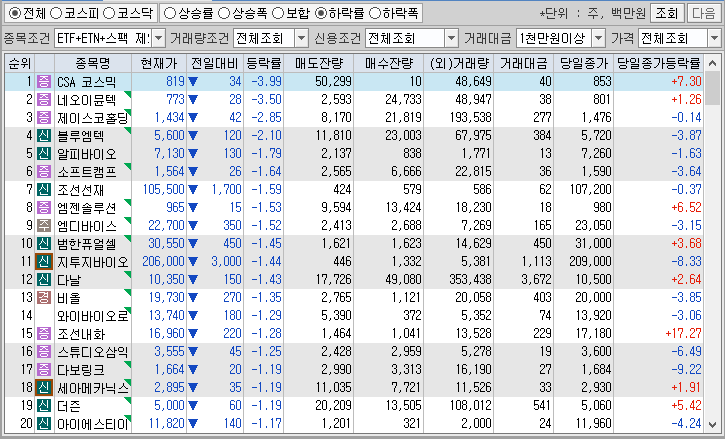
Task: Click the 증 badge for CSA 코스믹
Action: 44,82
